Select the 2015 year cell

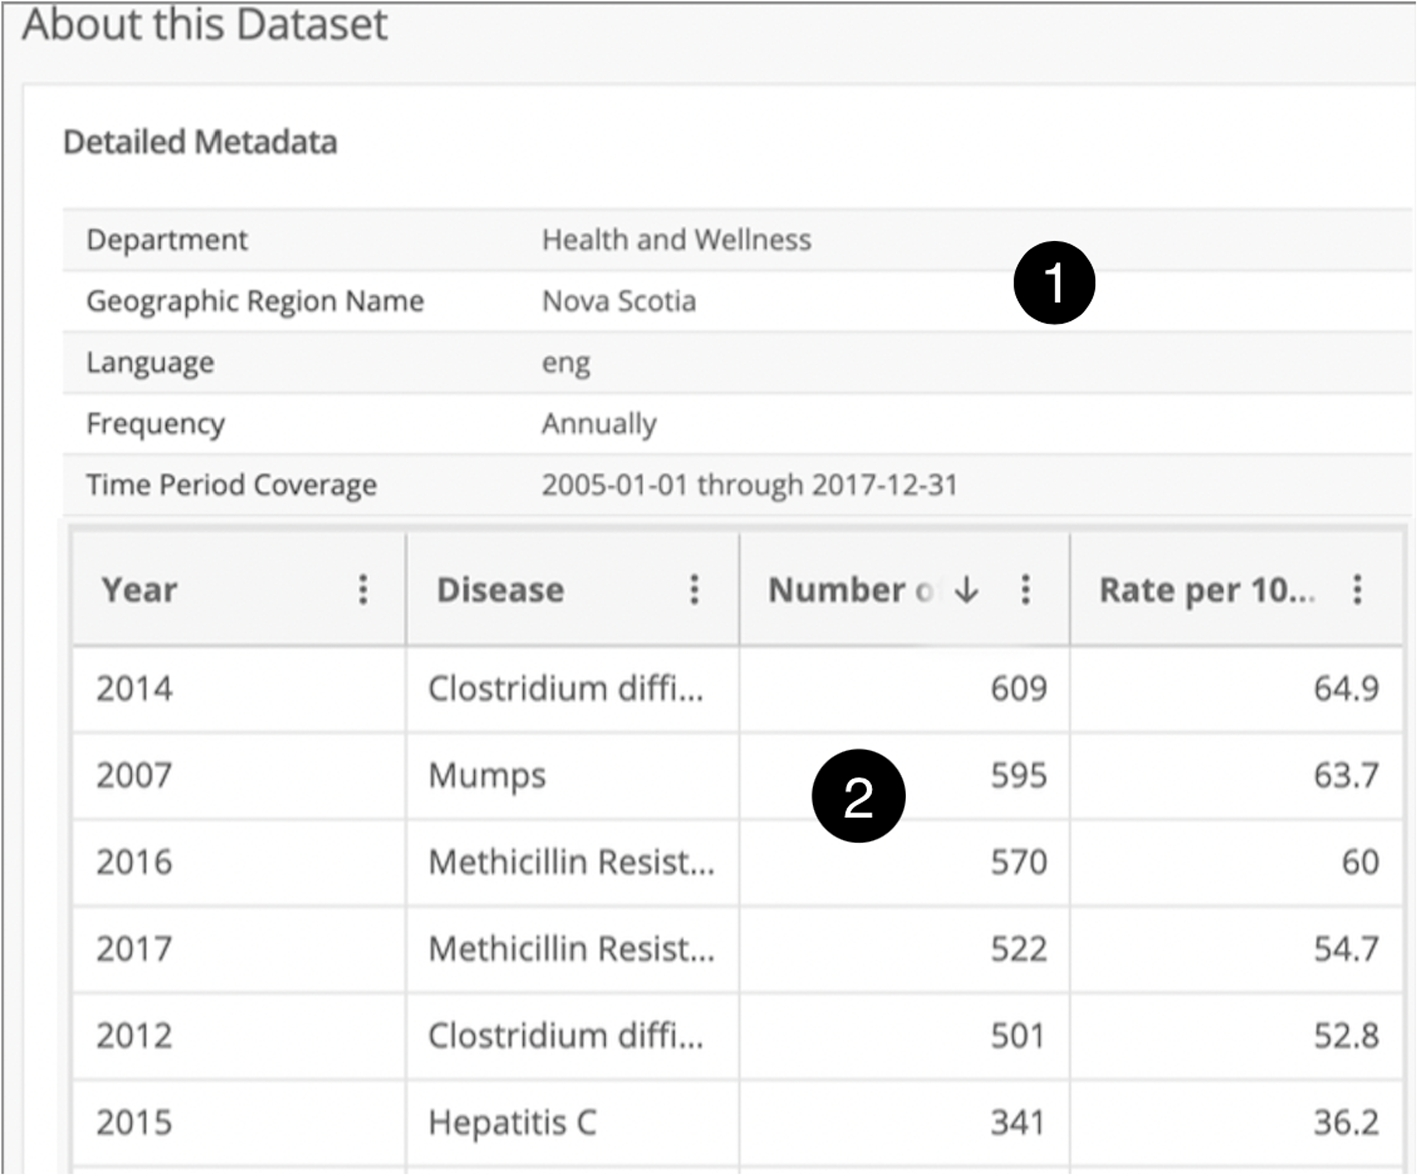239,1123
